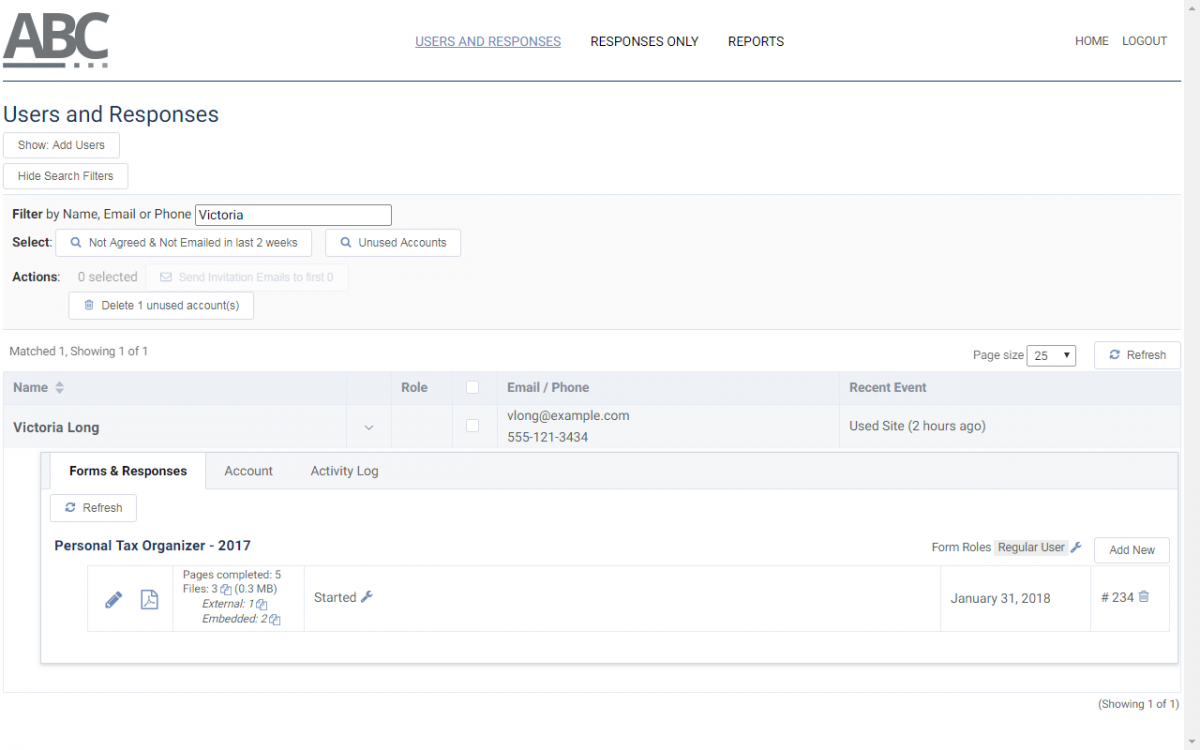Click into the Filter by Name text field

coord(293,215)
